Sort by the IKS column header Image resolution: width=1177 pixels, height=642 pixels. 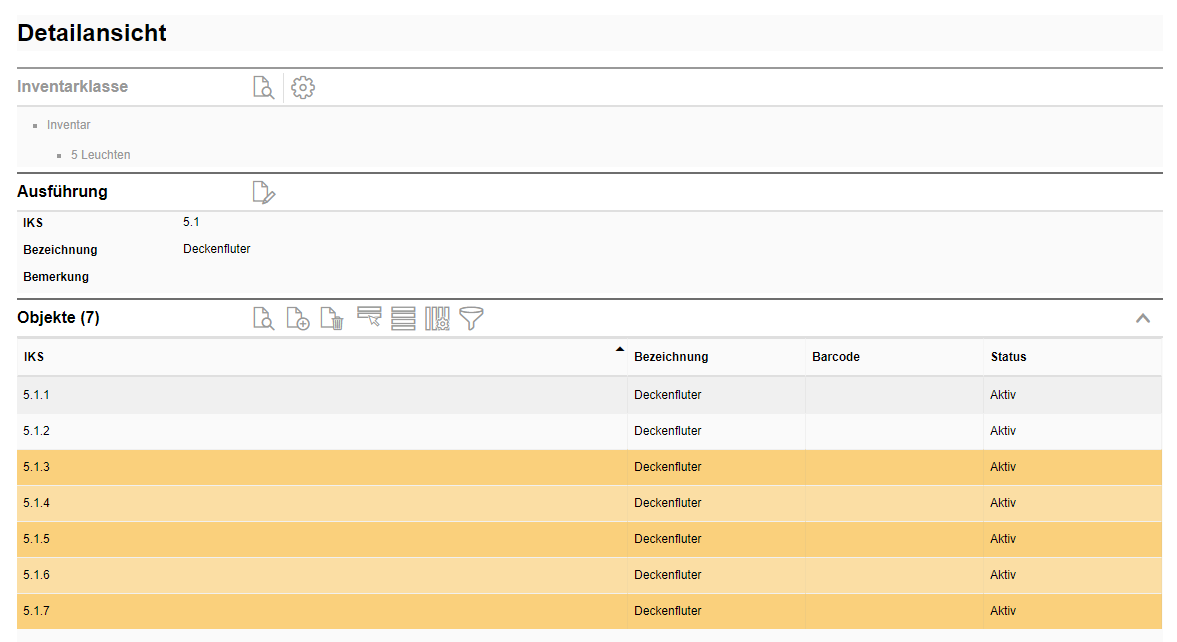click(x=34, y=357)
